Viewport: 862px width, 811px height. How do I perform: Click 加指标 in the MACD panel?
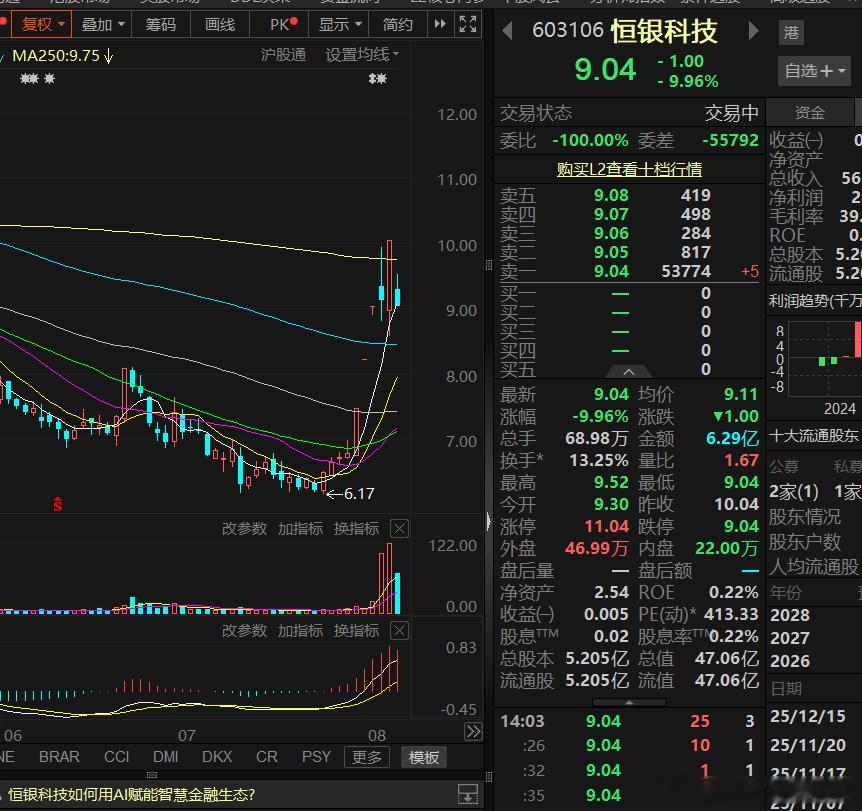(x=300, y=630)
